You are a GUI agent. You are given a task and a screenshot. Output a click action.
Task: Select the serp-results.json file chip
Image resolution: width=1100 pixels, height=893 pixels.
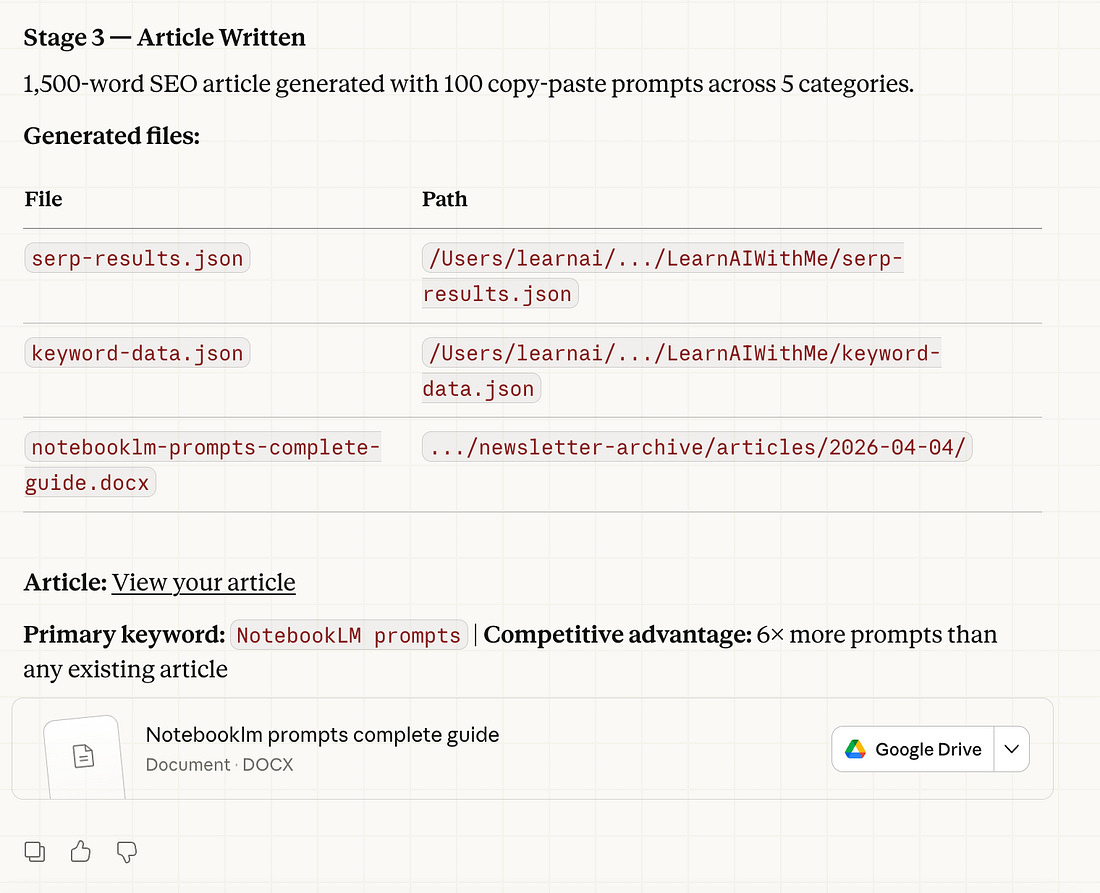[x=137, y=258]
